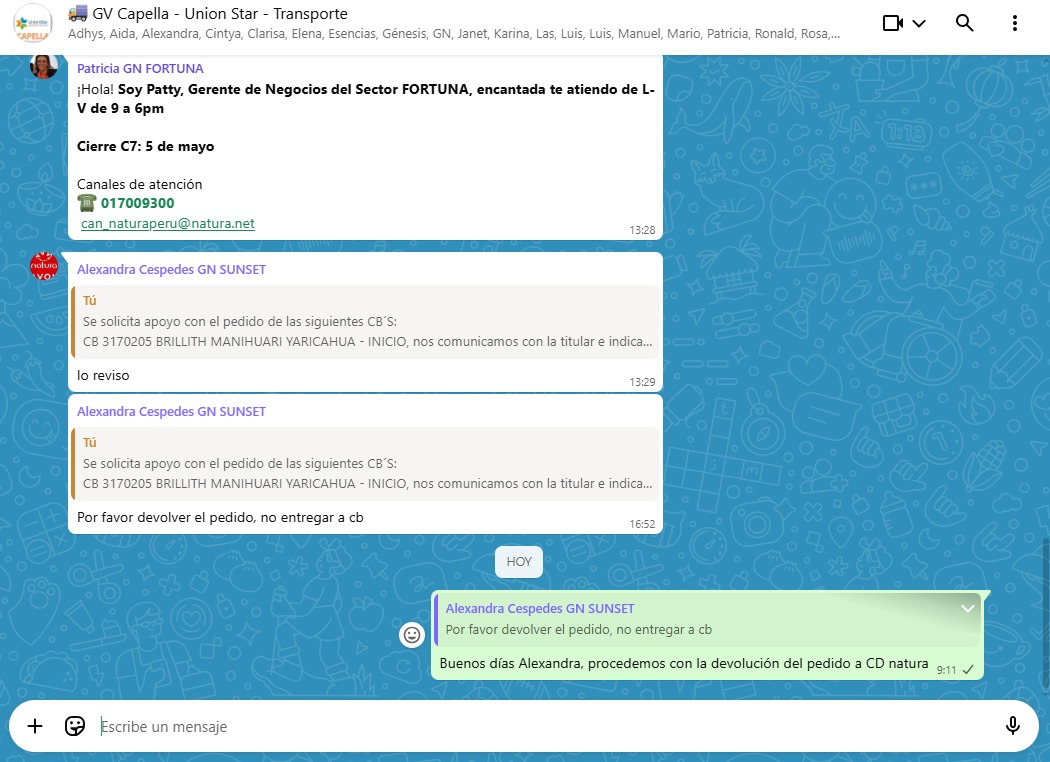Search messages with the magnifier icon
This screenshot has width=1050, height=762.
[x=965, y=23]
